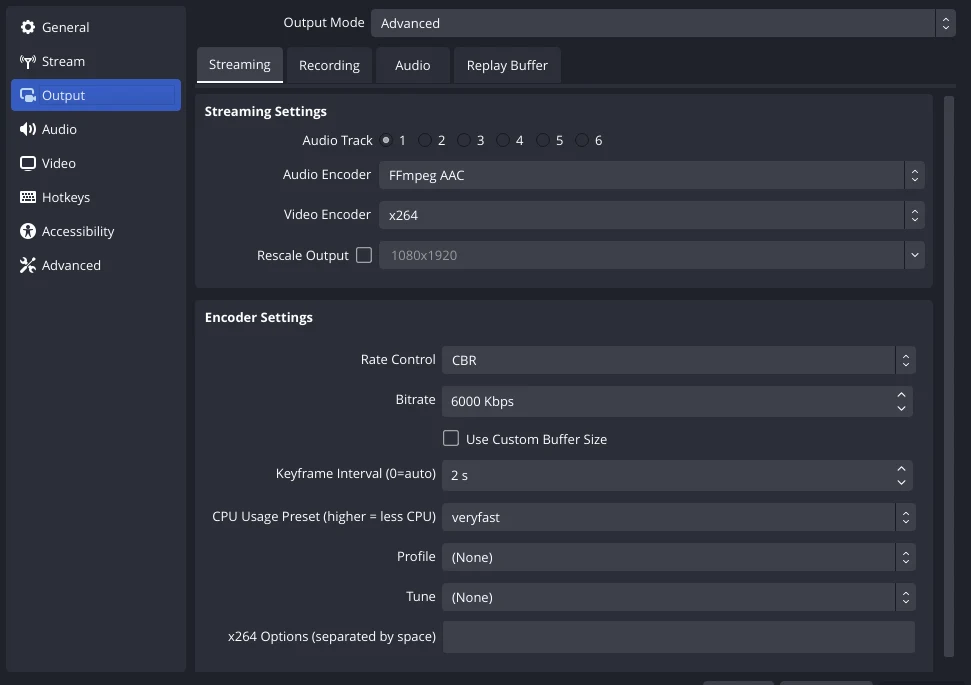
Task: Open the Video Encoder dropdown
Action: (651, 215)
